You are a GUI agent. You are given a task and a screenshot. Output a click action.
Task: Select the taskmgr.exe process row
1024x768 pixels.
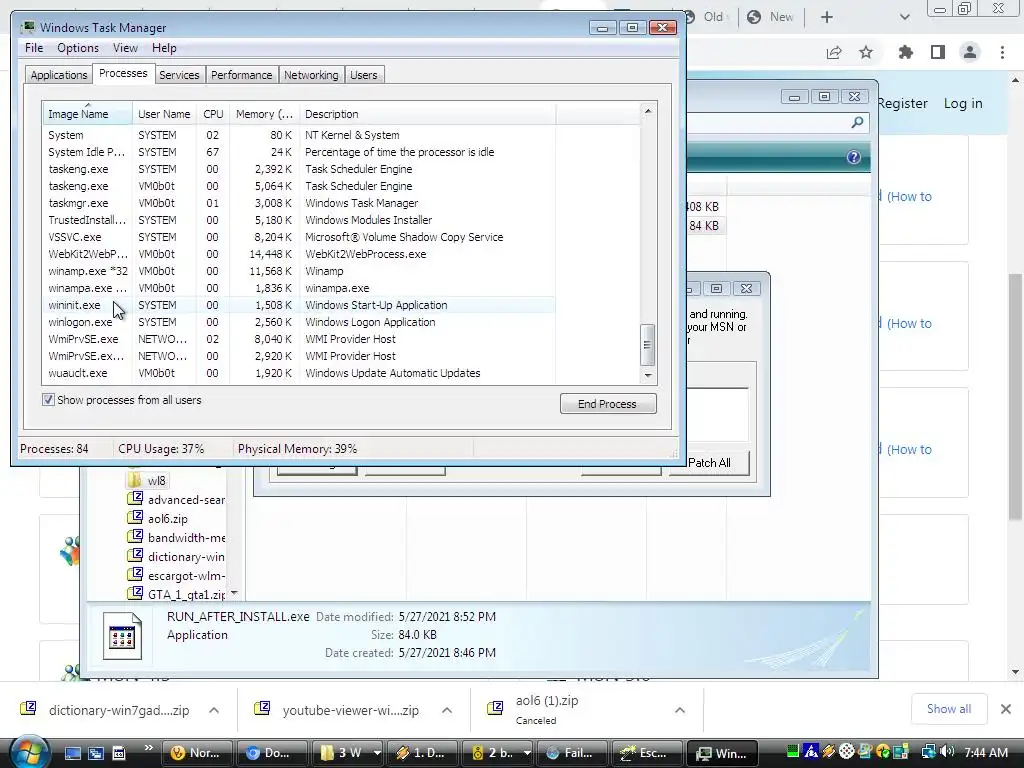300,203
